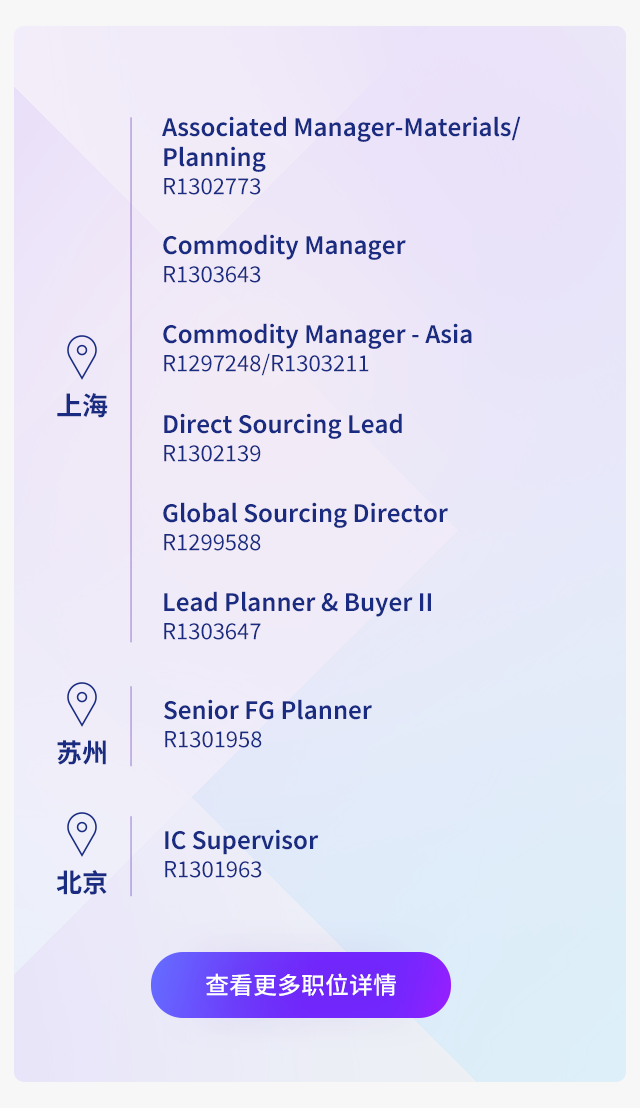Open IC Supervisor job in Beijing
Viewport: 640px width, 1108px height.
coord(240,840)
